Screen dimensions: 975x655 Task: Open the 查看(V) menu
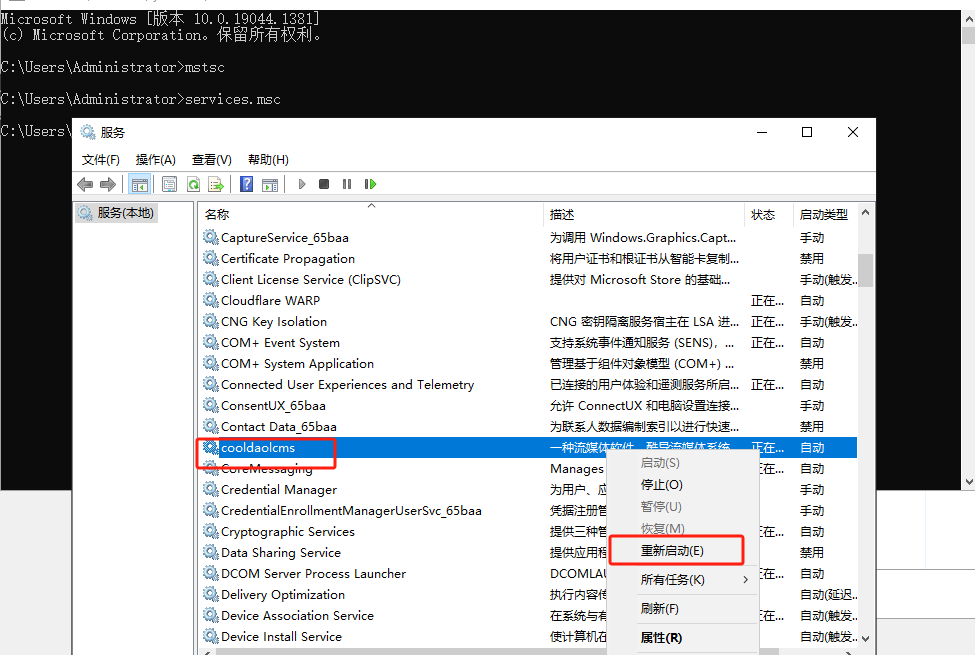click(x=211, y=159)
